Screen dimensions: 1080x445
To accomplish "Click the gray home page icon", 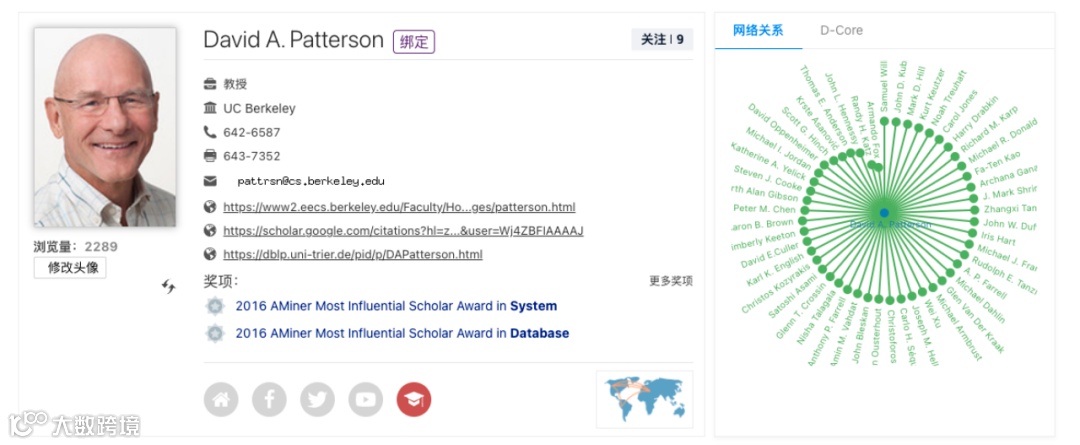I will (x=221, y=400).
